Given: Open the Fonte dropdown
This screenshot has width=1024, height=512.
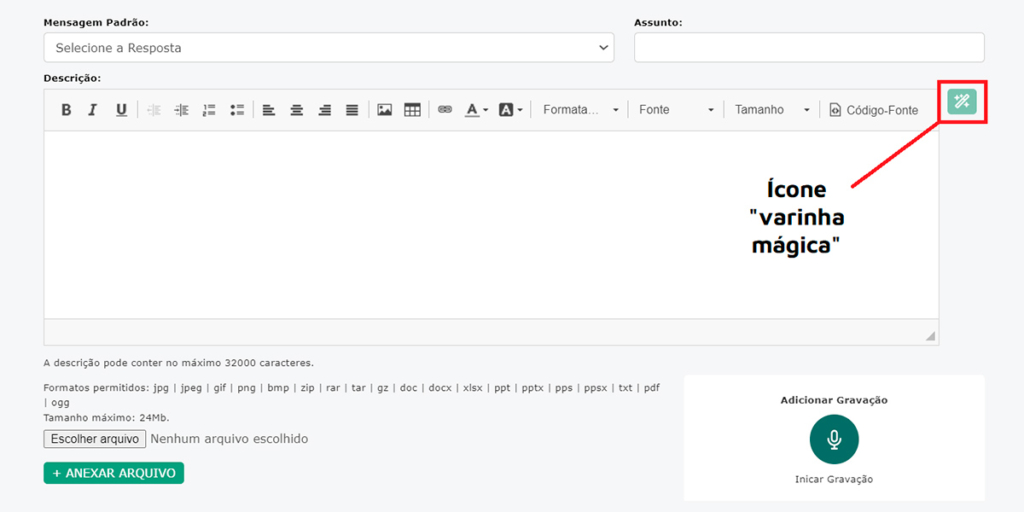Looking at the screenshot, I should click(x=676, y=110).
